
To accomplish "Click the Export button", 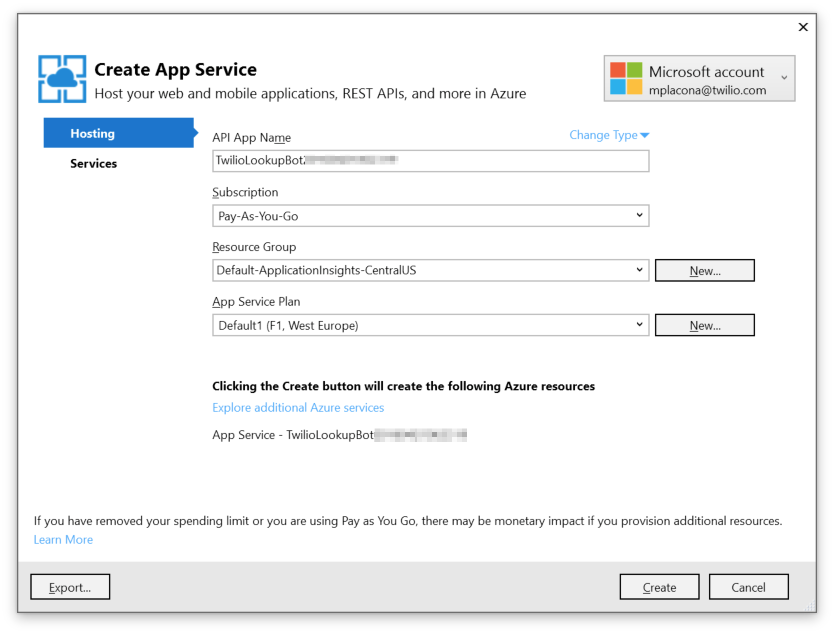I will click(70, 587).
